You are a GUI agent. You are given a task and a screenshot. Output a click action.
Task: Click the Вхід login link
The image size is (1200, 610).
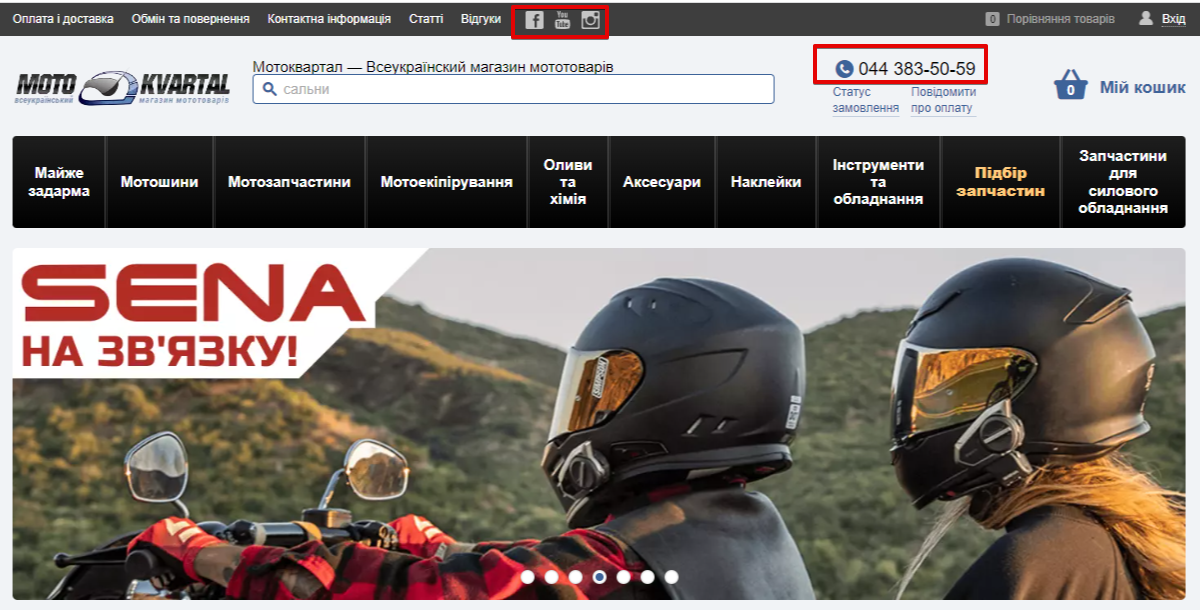1173,19
